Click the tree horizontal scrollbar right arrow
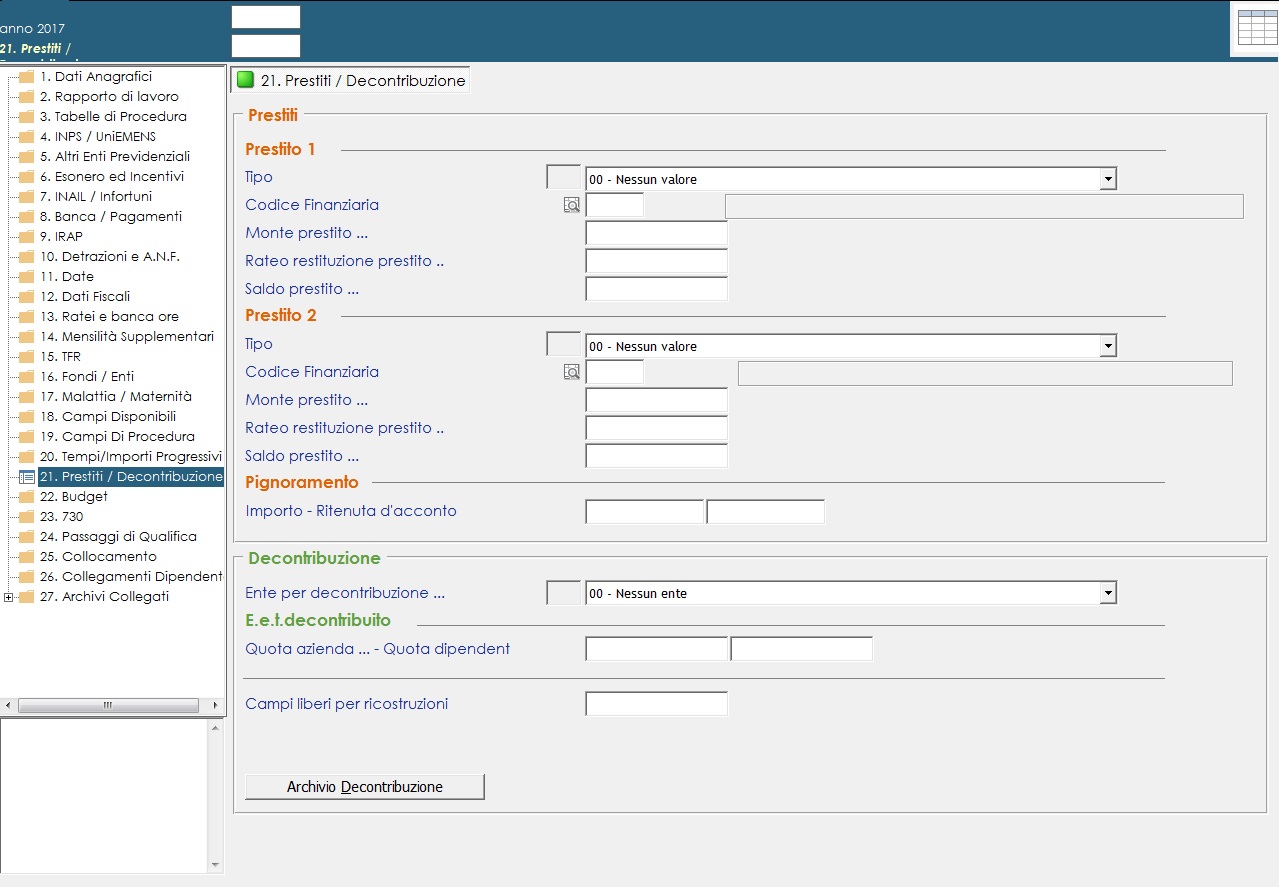1279x887 pixels. point(215,706)
